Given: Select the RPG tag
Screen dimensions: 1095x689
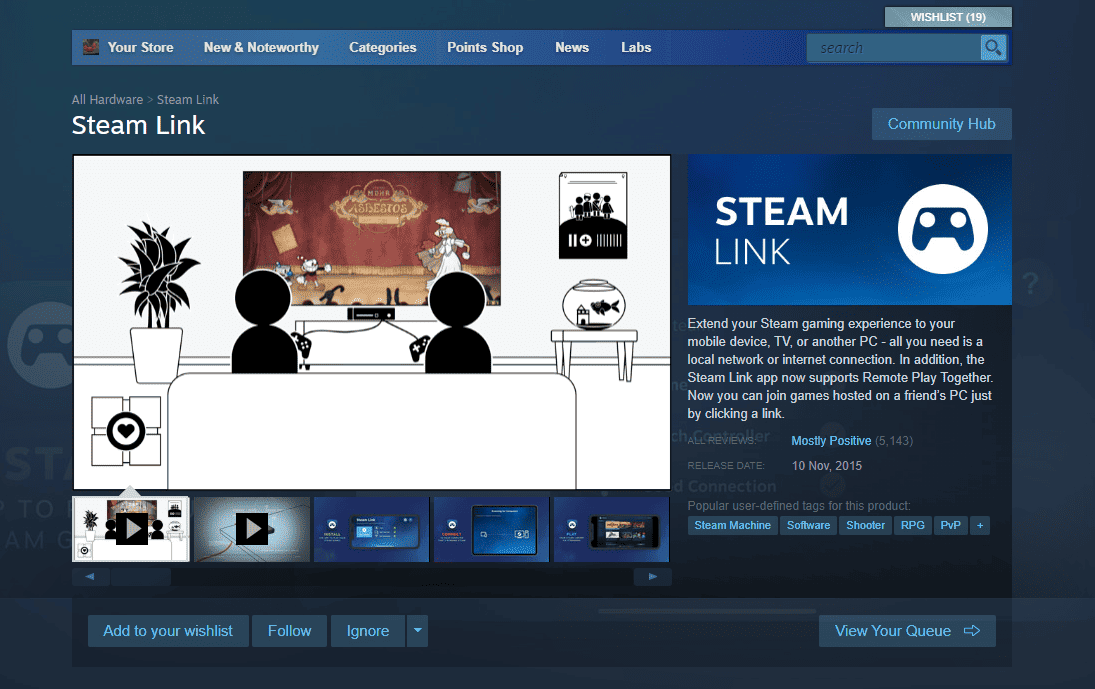Looking at the screenshot, I should coord(913,526).
